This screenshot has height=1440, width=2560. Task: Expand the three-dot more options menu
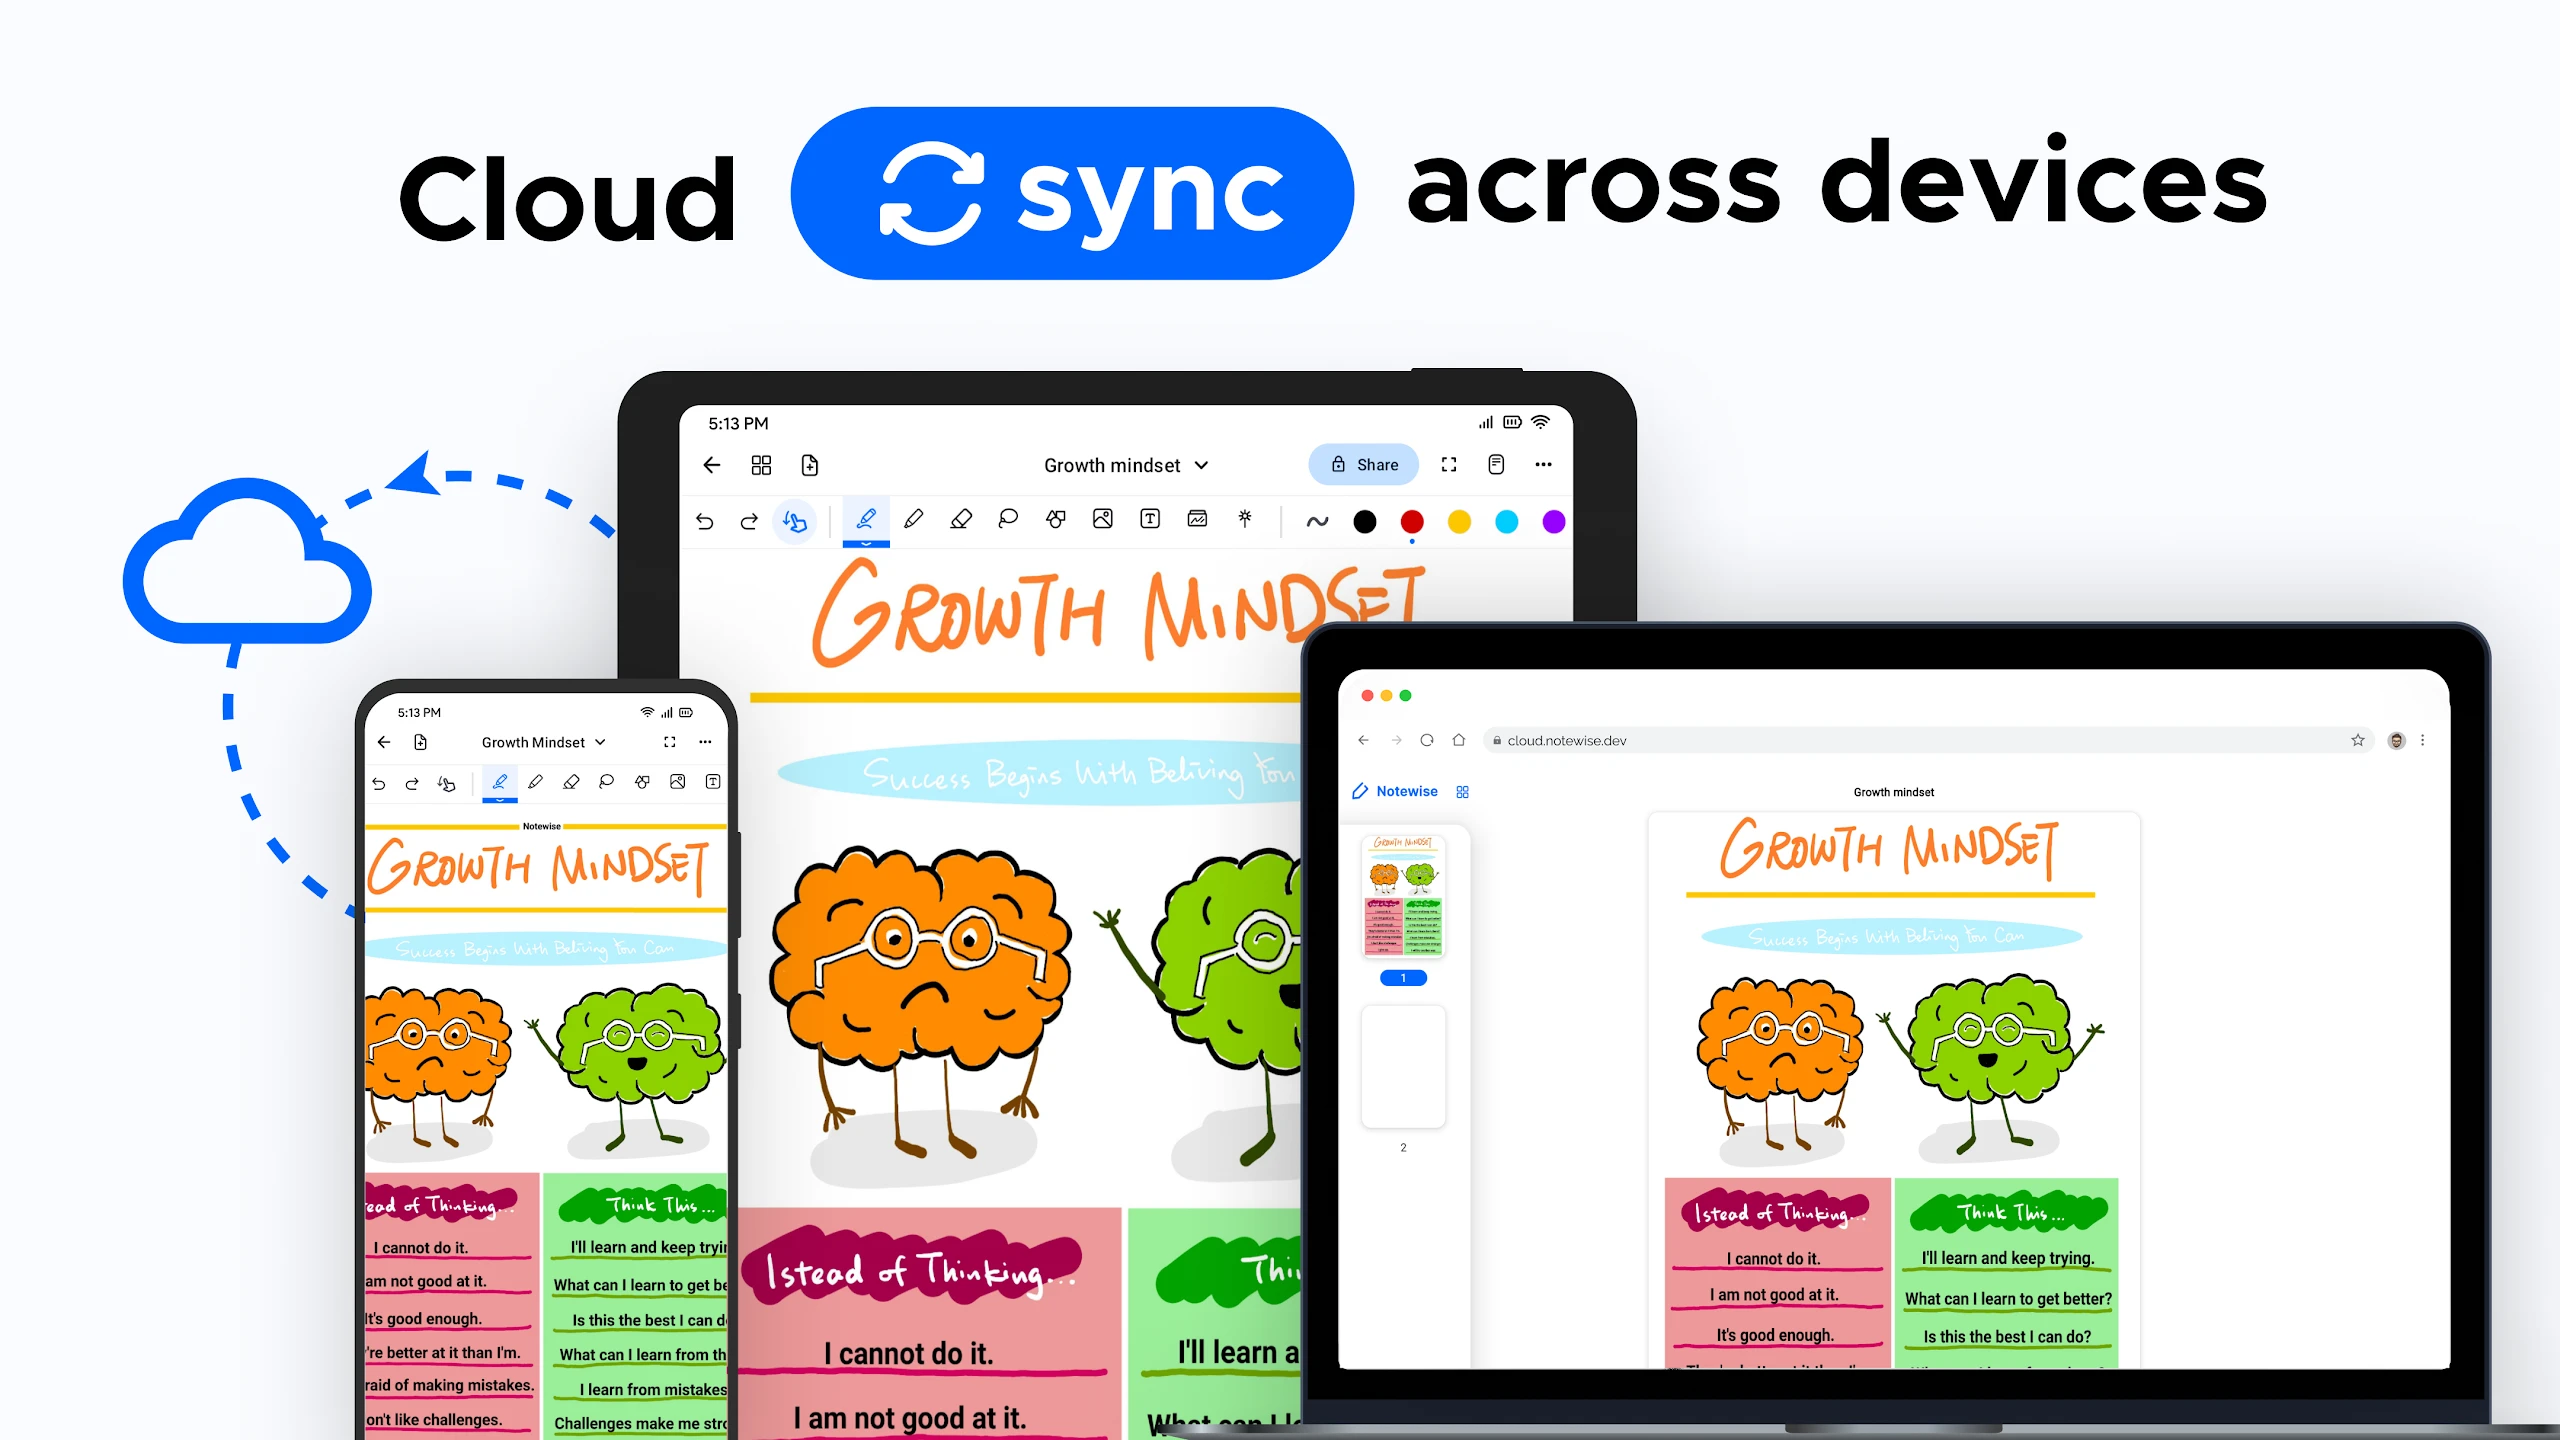click(1544, 464)
